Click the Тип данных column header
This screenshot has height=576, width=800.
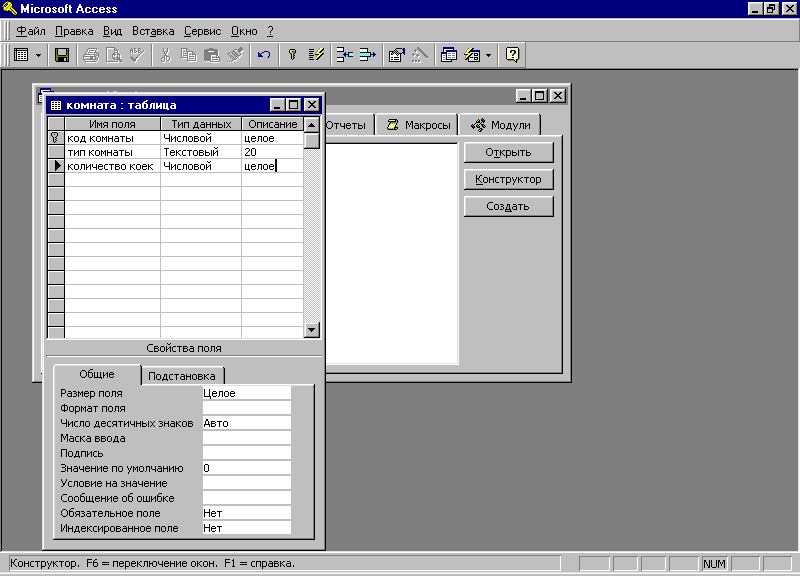pyautogui.click(x=201, y=124)
